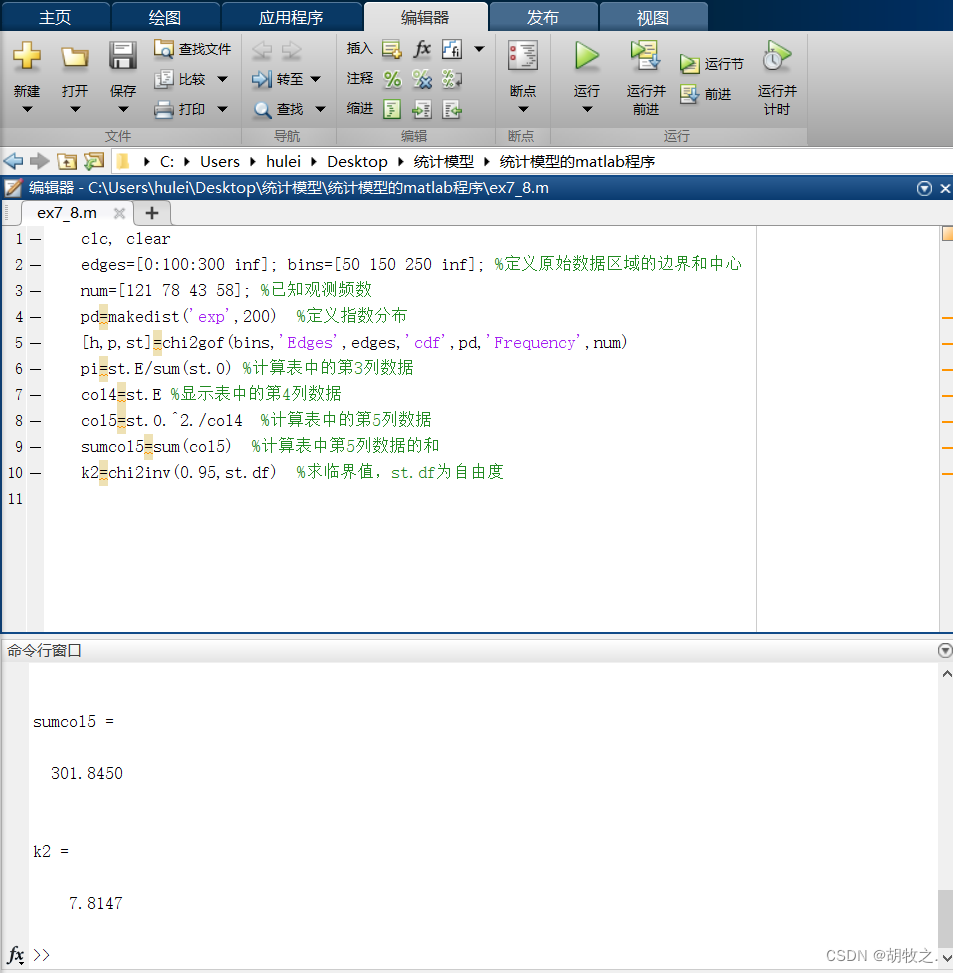This screenshot has height=973, width=953.
Task: Click the uncomment icon in 注释 row
Action: pyautogui.click(x=422, y=79)
